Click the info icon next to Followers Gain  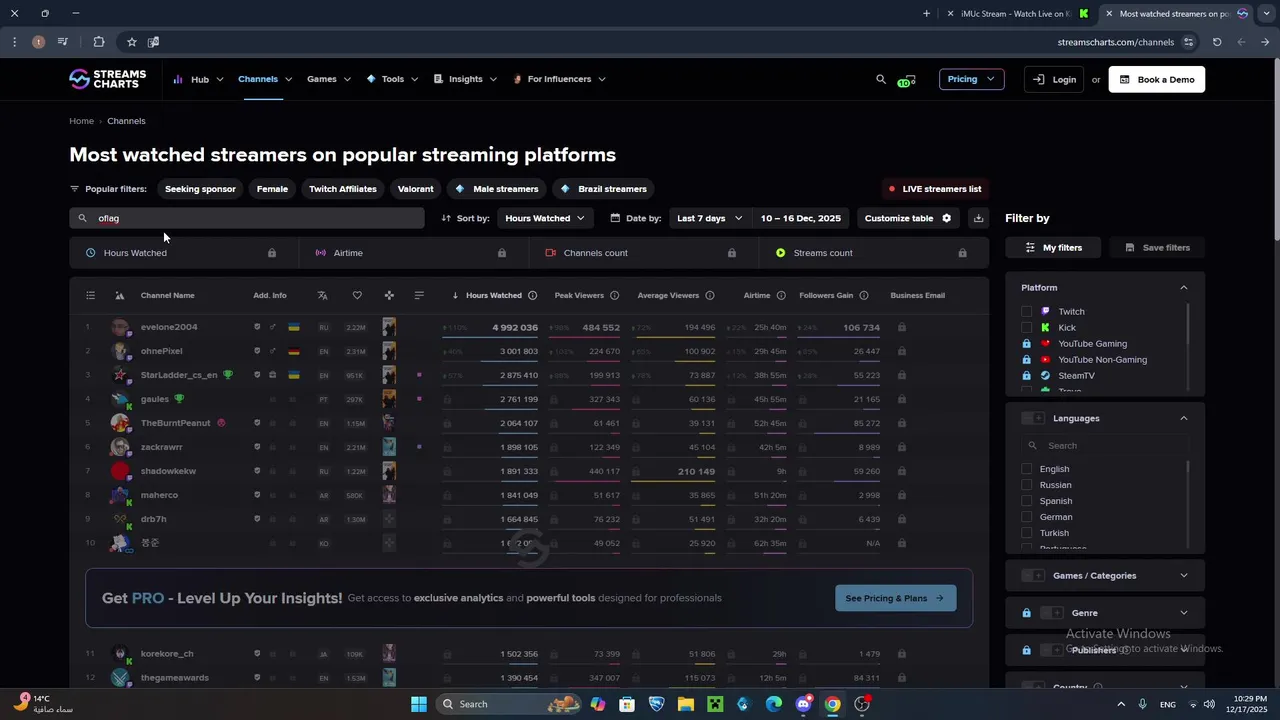864,295
